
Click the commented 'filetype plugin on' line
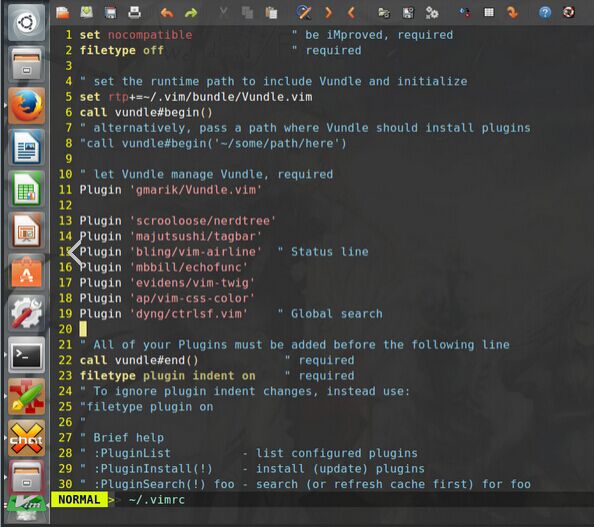(146, 407)
